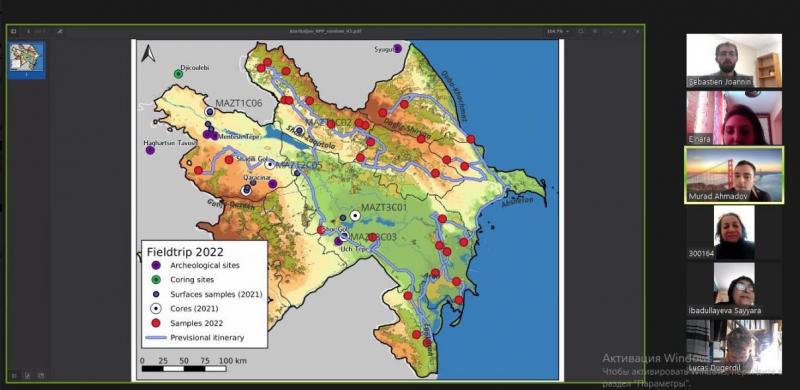This screenshot has height=390, width=800.
Task: Select Murad Ahmadov's highlighted video tile
Action: pyautogui.click(x=734, y=175)
